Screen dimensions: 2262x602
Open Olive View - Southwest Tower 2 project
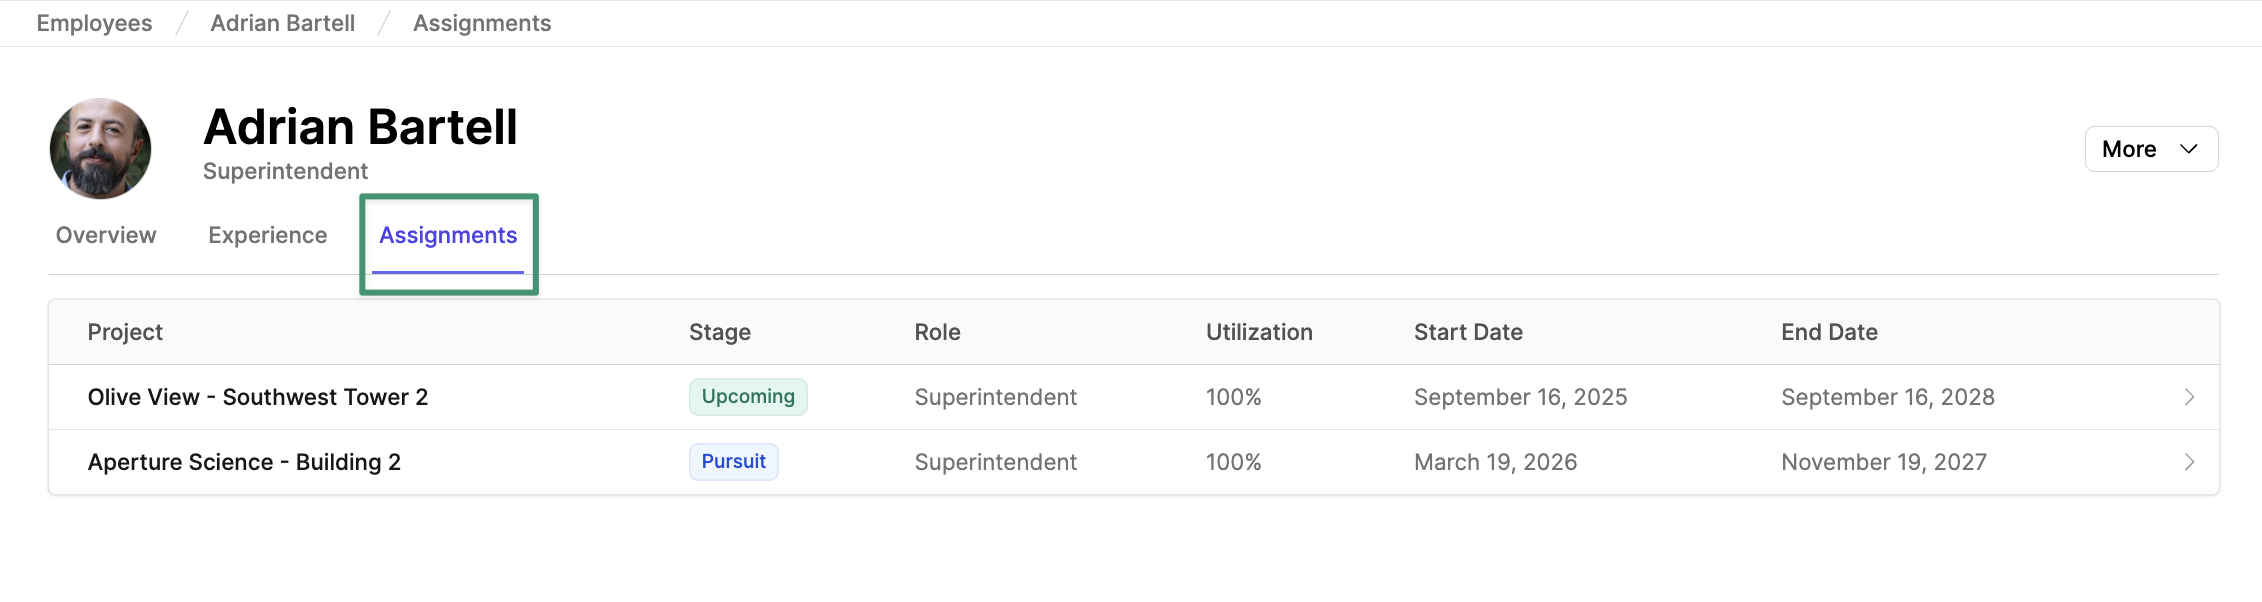[258, 397]
